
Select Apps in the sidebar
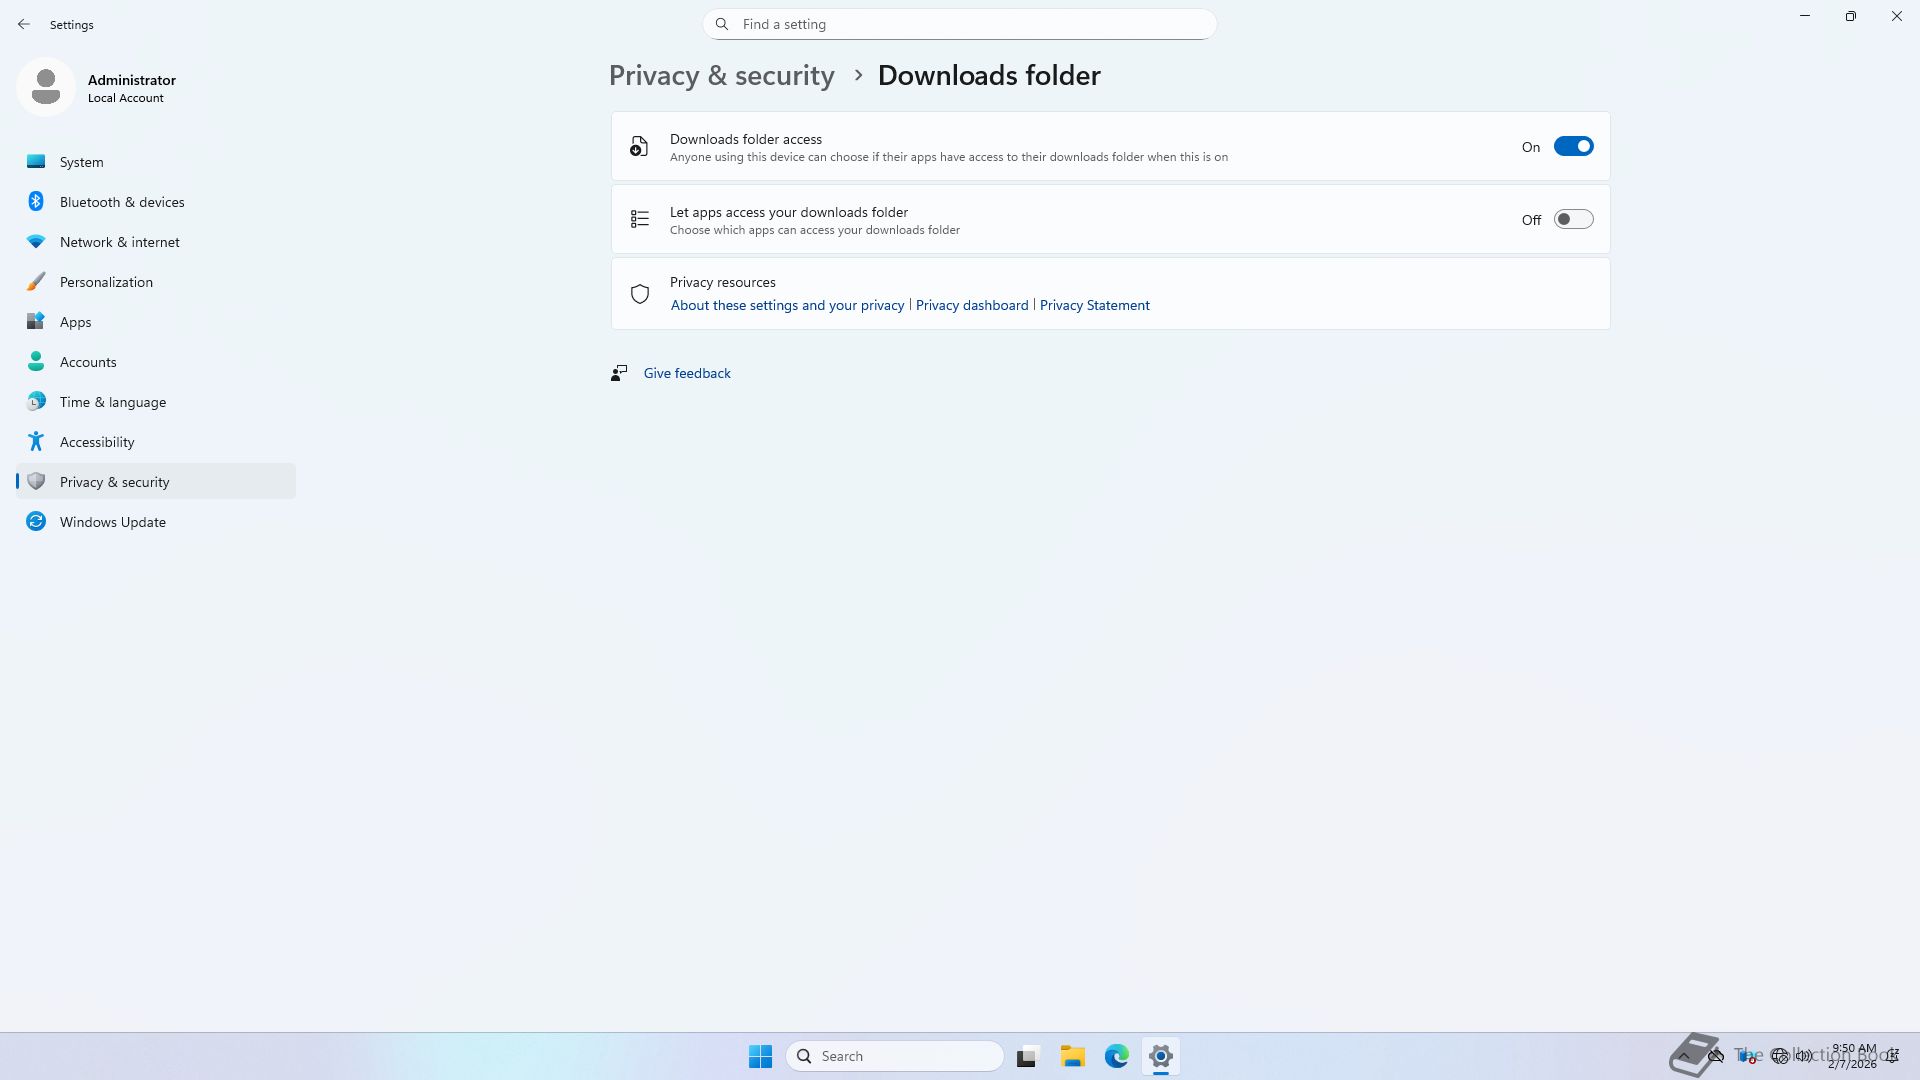point(75,322)
